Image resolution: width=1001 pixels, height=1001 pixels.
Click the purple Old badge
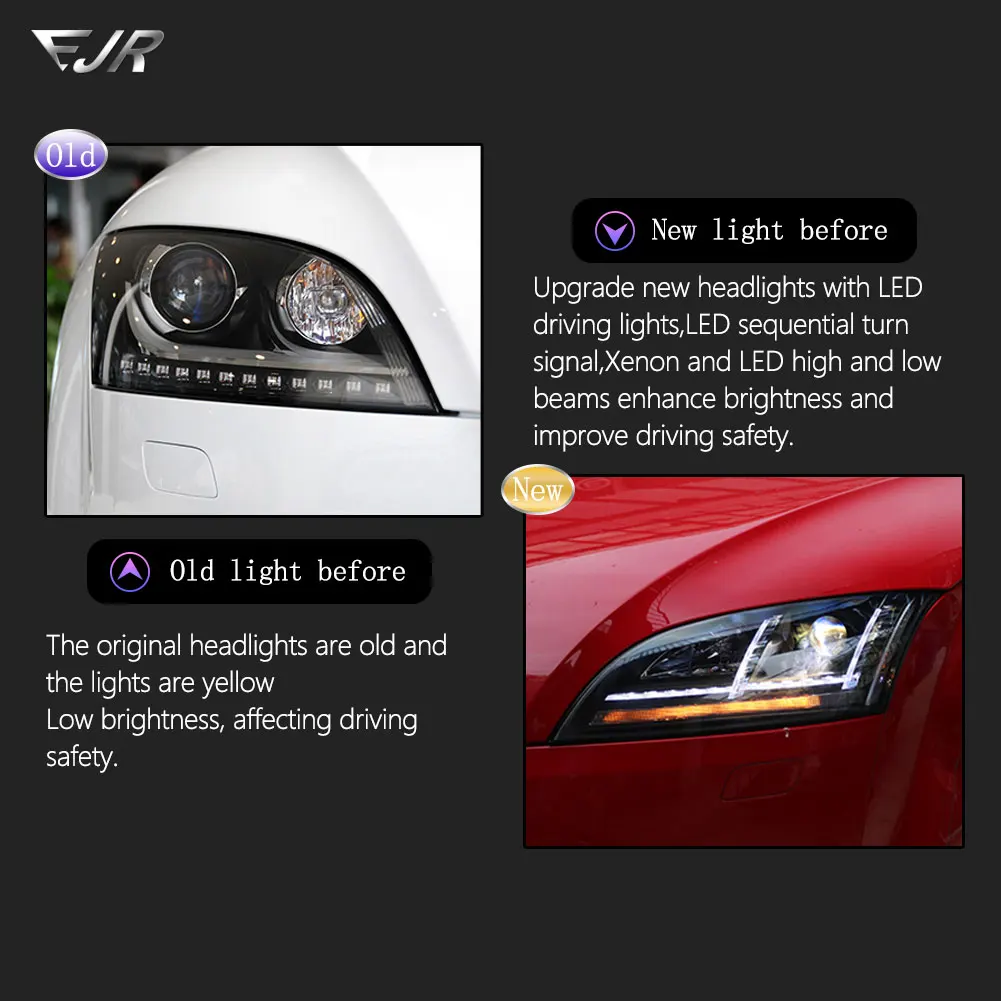(x=71, y=154)
